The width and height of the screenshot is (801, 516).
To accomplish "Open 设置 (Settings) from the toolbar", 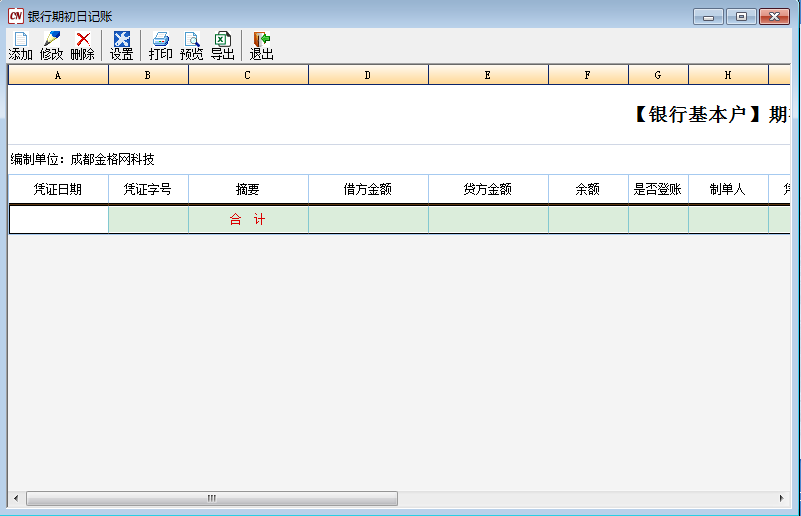I will [x=121, y=46].
